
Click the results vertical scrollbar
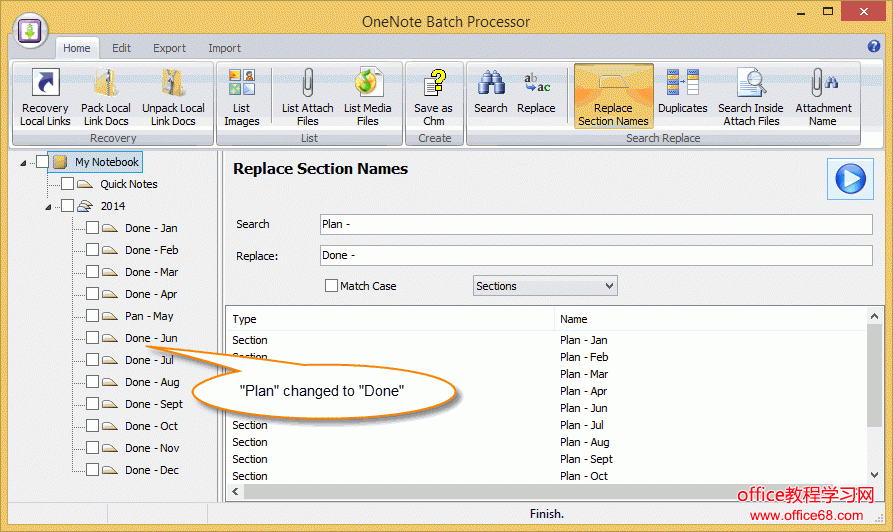click(x=875, y=400)
